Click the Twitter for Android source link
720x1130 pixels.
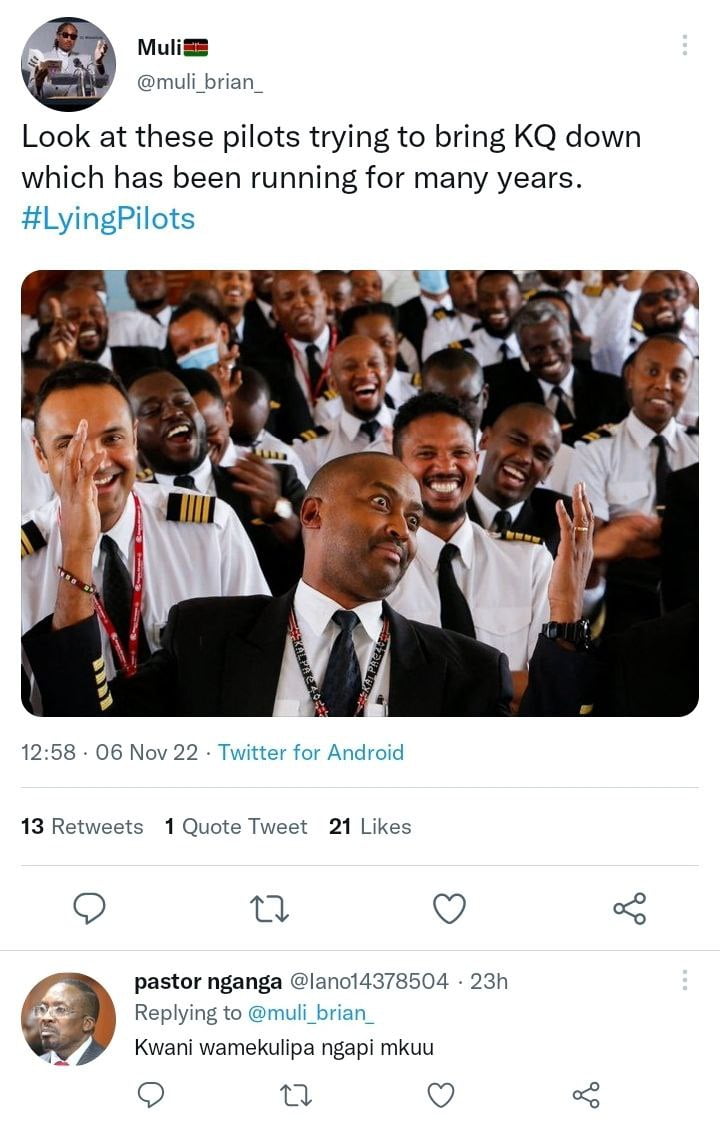[x=311, y=753]
